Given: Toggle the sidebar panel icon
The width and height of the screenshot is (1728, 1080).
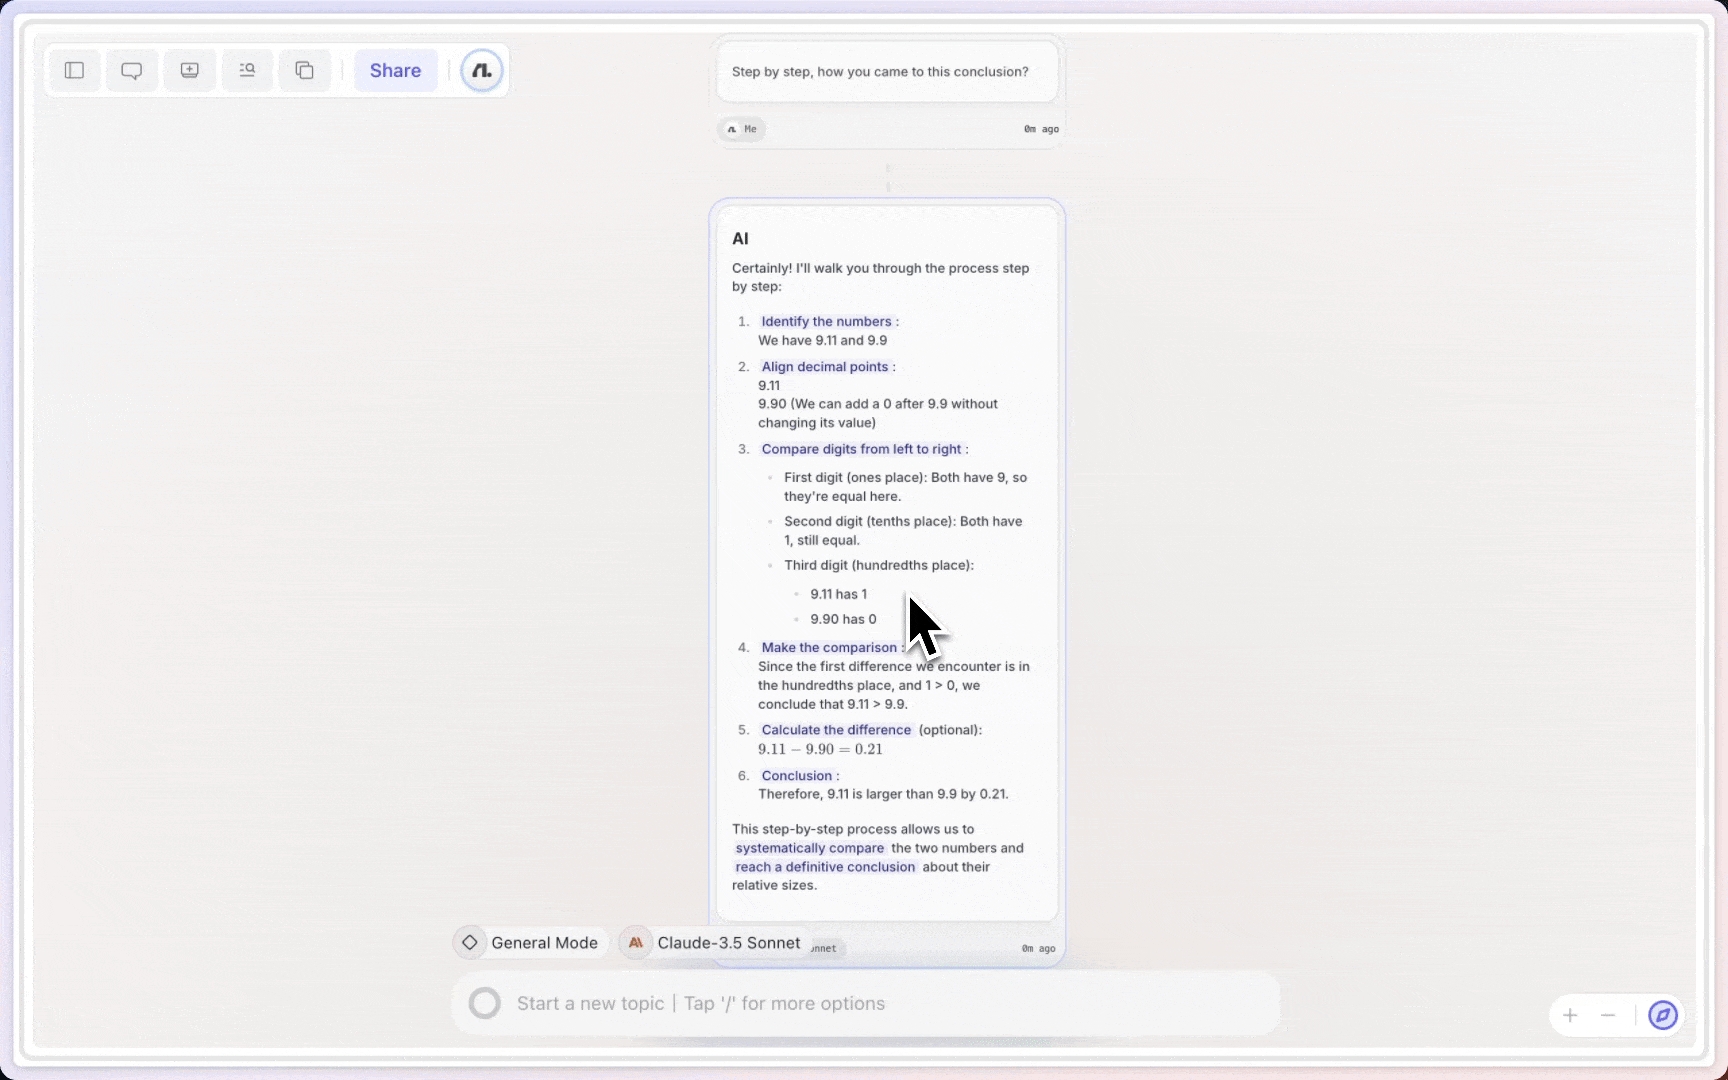Looking at the screenshot, I should click(74, 70).
